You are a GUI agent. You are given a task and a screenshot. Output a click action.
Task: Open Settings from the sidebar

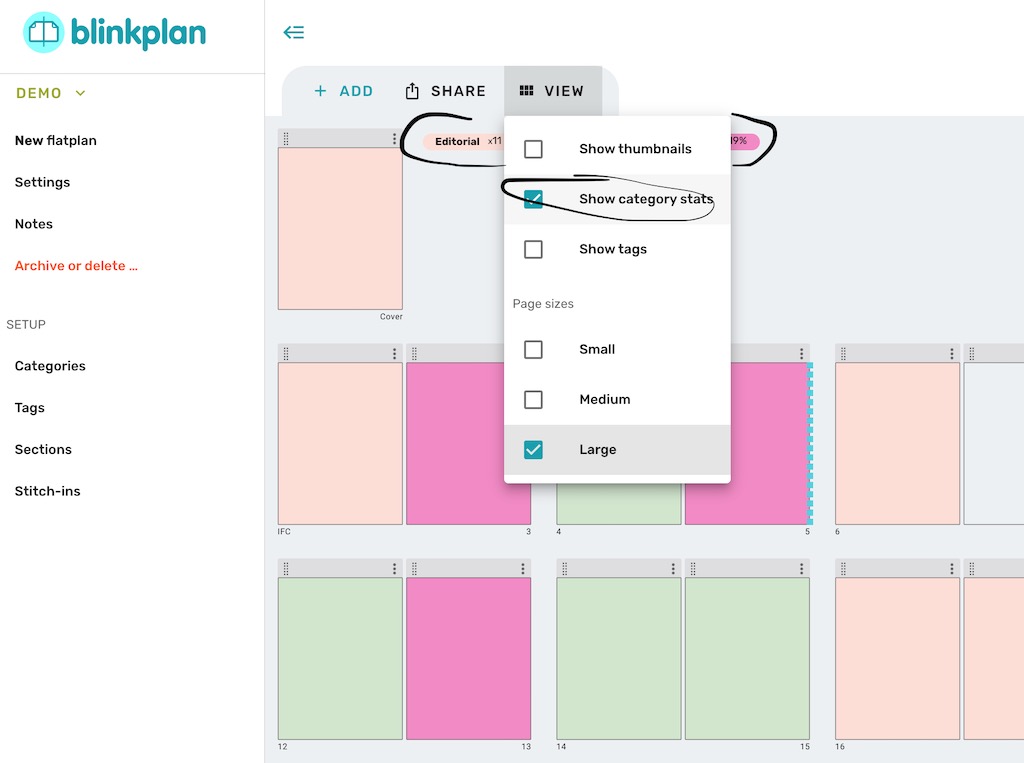tap(42, 182)
